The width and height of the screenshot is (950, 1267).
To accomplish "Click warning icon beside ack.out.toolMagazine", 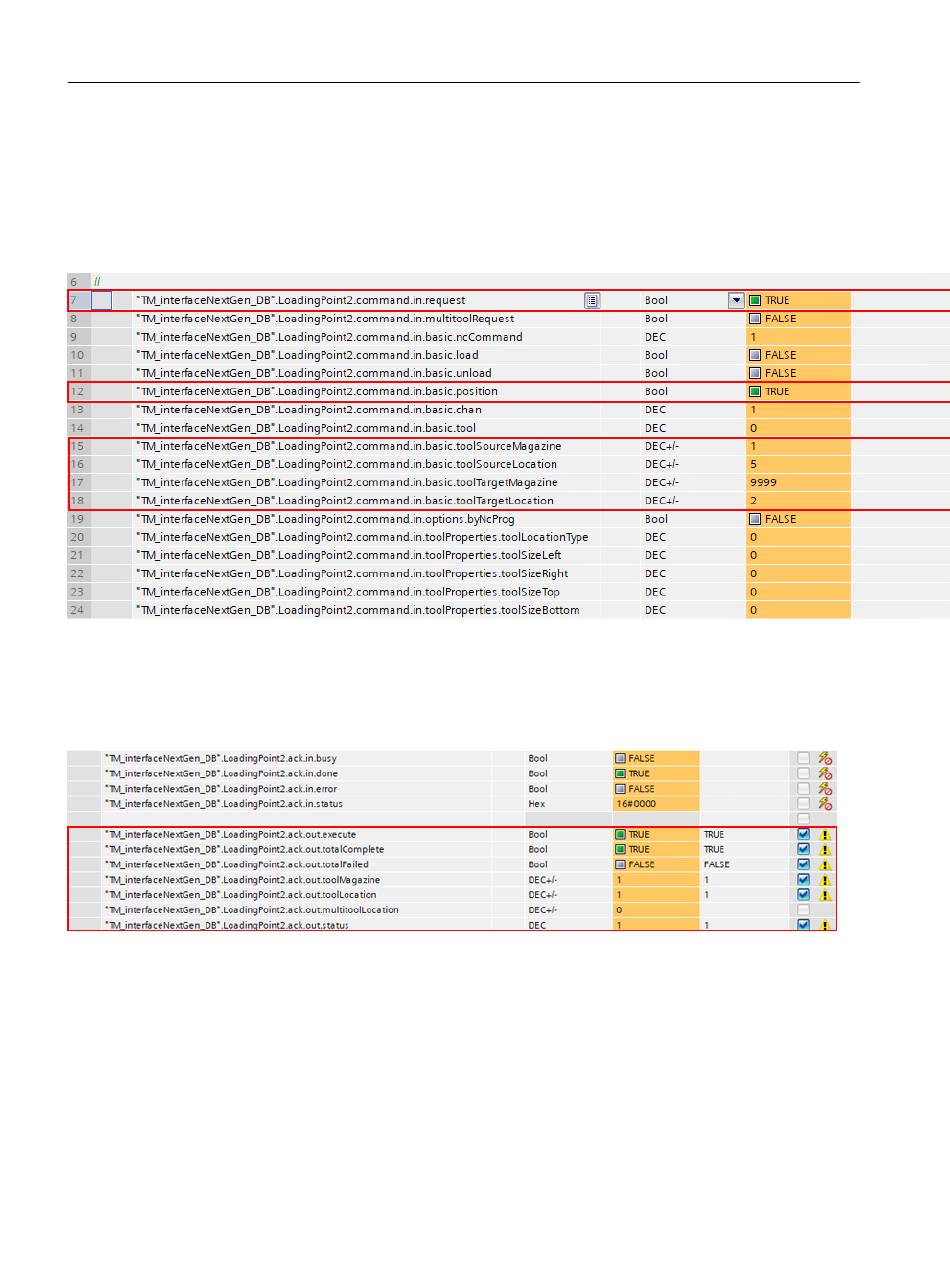I will pyautogui.click(x=825, y=880).
